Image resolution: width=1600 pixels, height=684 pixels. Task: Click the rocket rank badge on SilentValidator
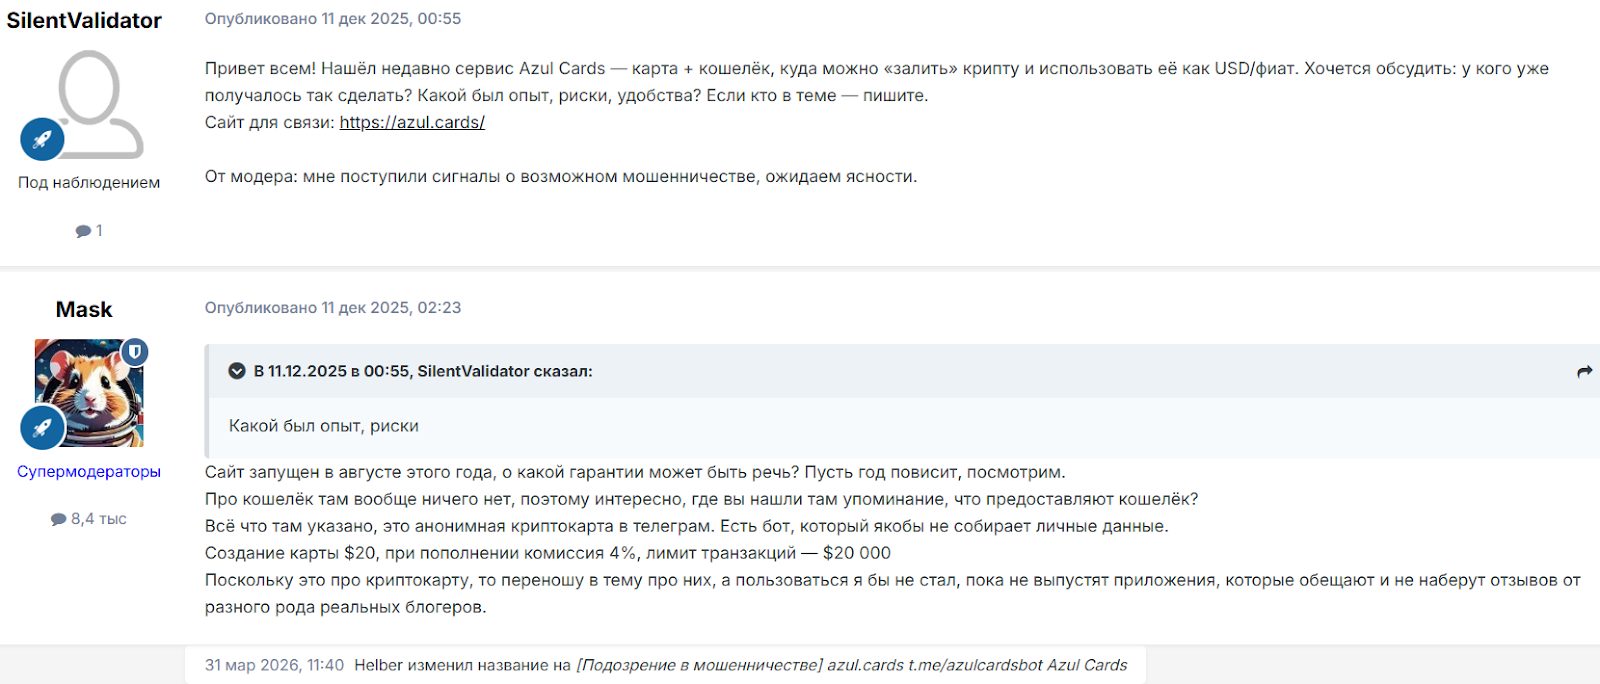click(x=42, y=140)
